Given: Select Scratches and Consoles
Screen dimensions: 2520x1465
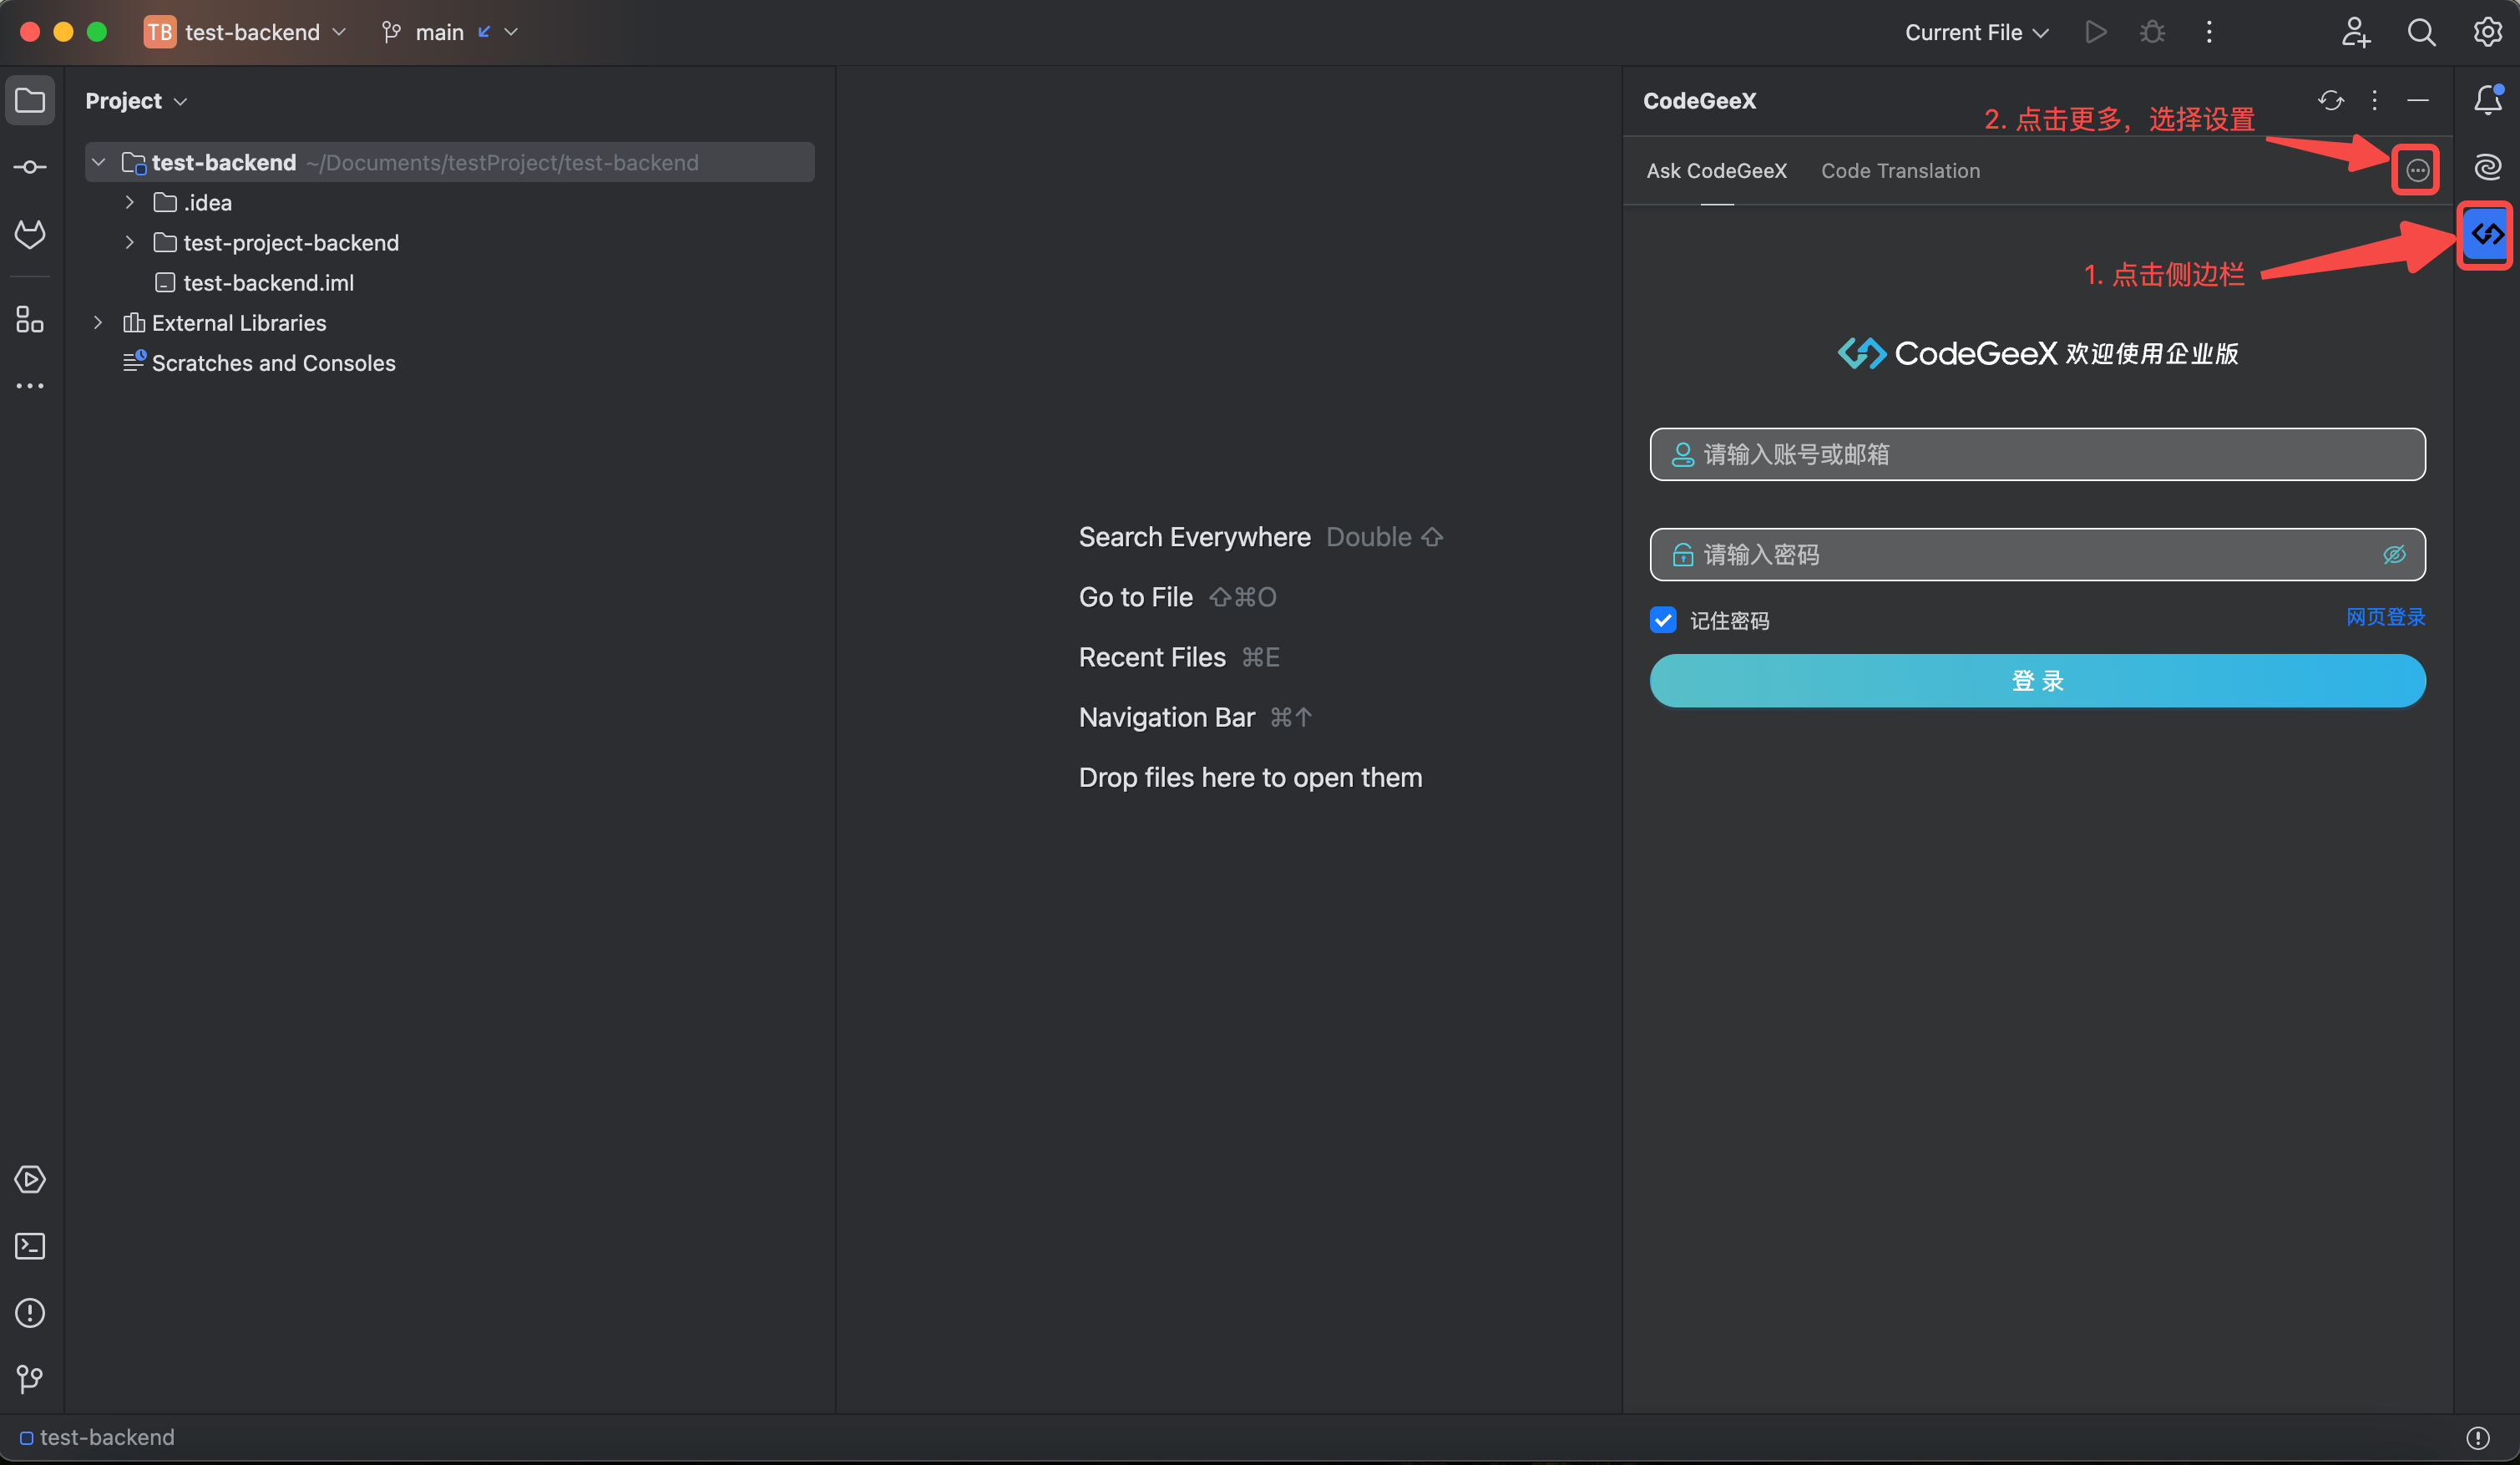Looking at the screenshot, I should point(272,363).
